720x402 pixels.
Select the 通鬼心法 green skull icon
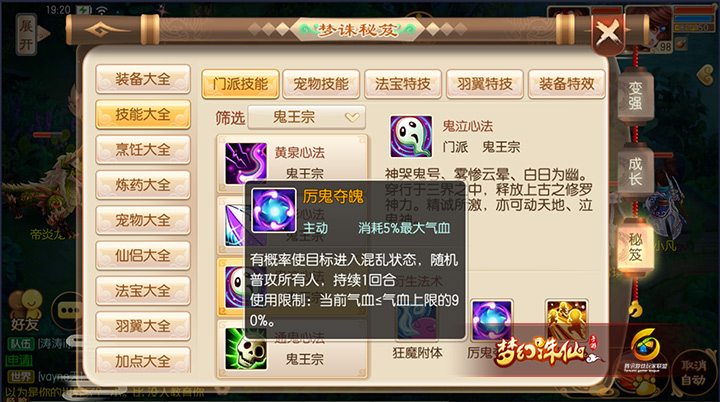[245, 348]
